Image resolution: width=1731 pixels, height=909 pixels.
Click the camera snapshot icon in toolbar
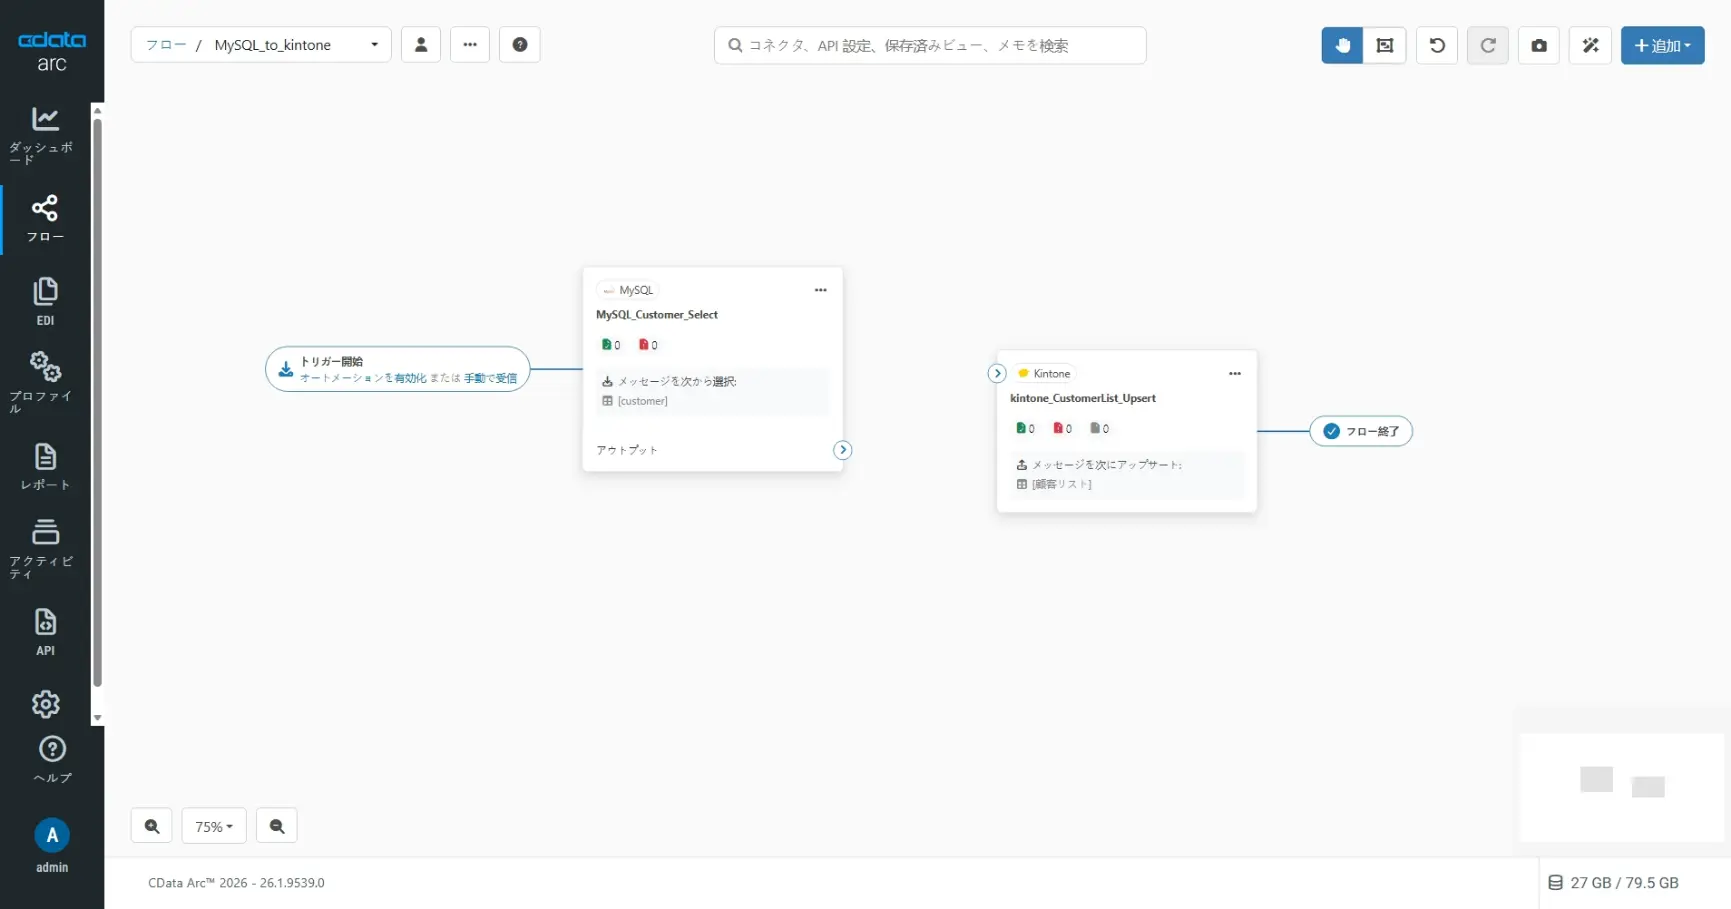[1538, 46]
